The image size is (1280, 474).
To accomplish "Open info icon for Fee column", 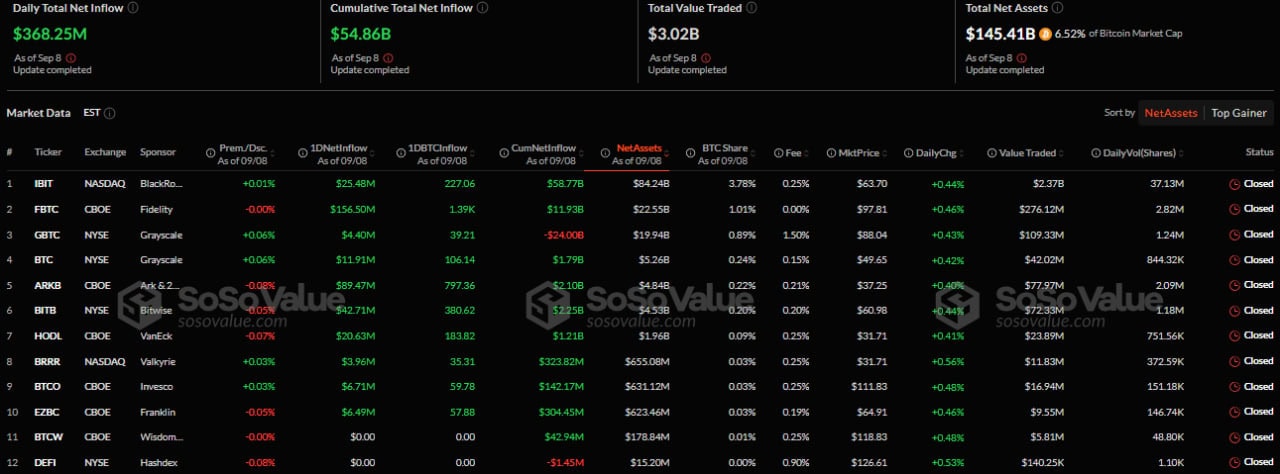I will (x=779, y=153).
